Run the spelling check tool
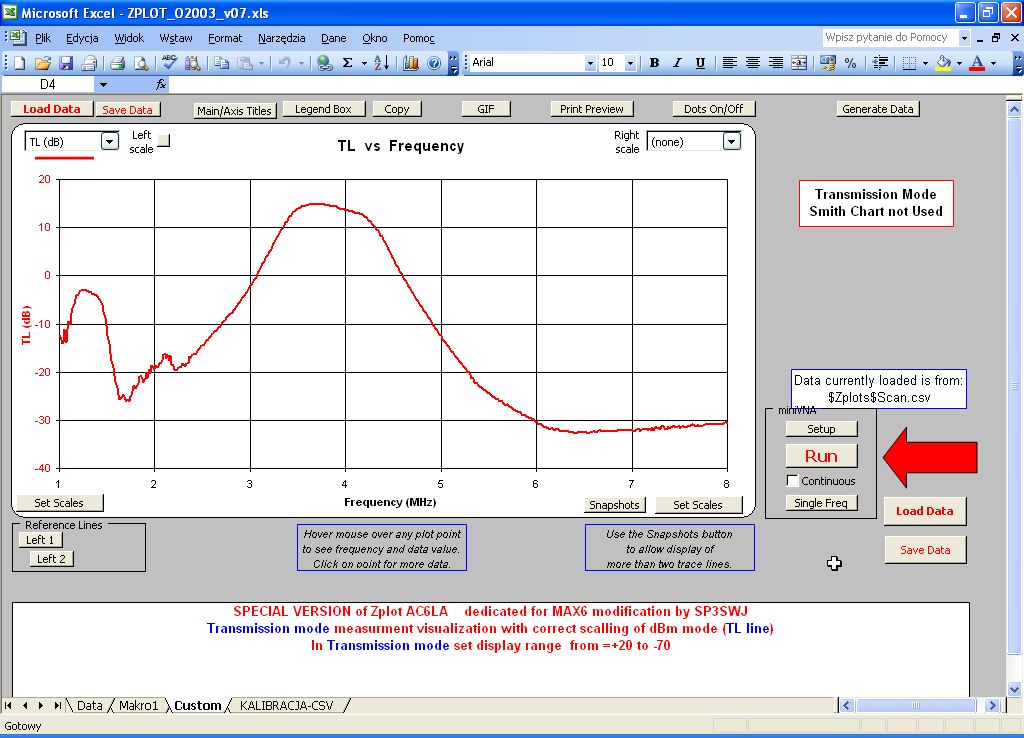Viewport: 1024px width, 738px height. pyautogui.click(x=169, y=63)
